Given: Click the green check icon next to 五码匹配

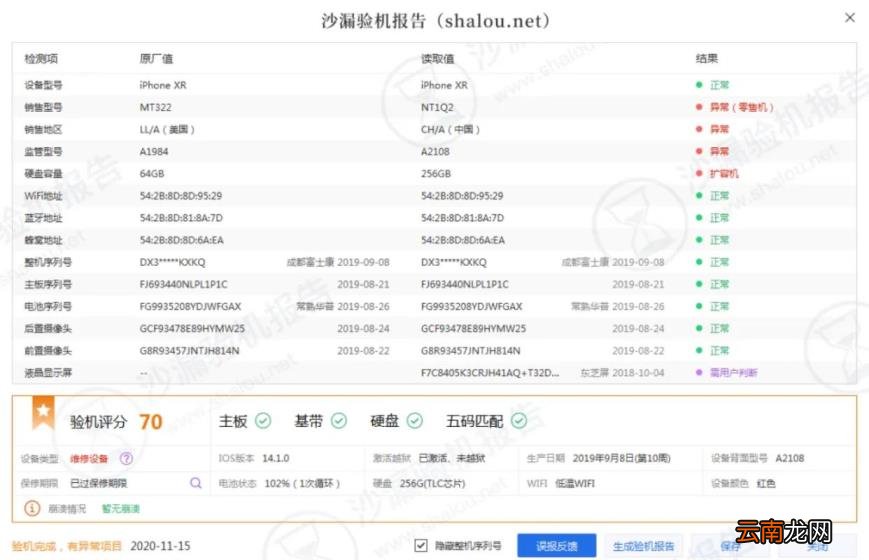Looking at the screenshot, I should tap(519, 421).
